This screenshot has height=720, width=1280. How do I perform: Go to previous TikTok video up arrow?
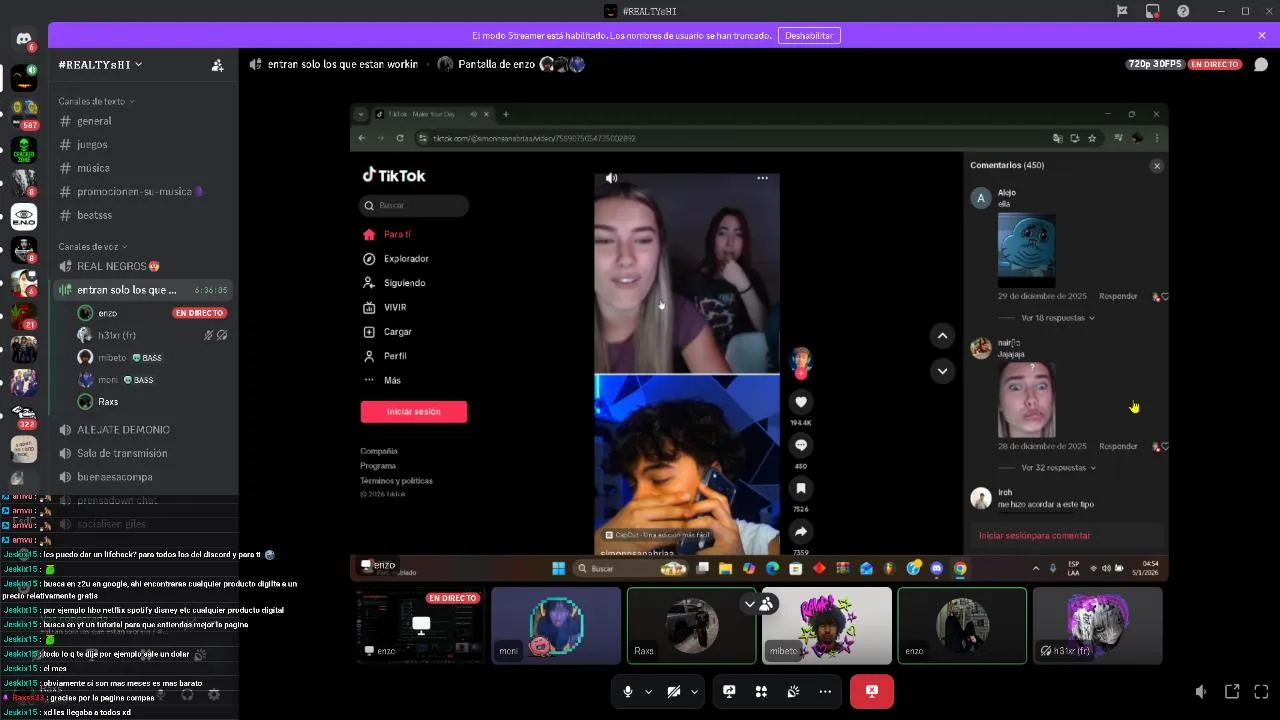[942, 336]
